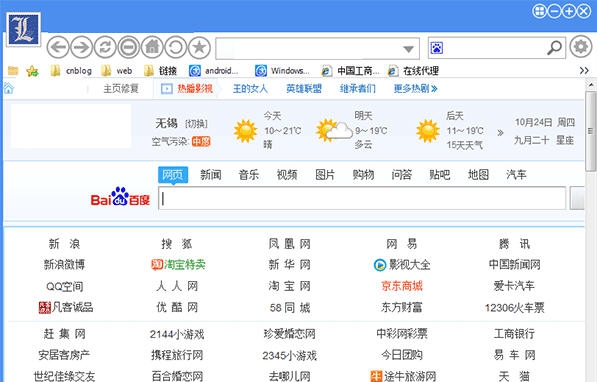Open the Windows... bookmark

[x=282, y=71]
